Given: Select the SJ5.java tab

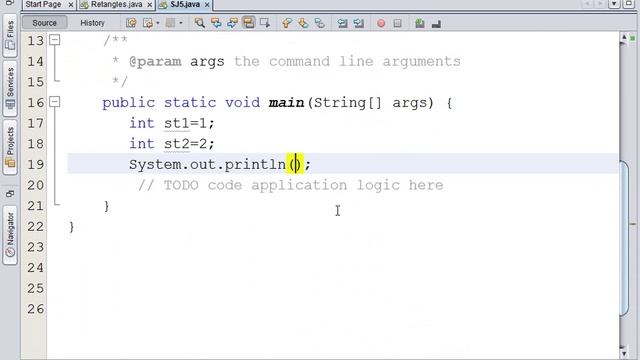Looking at the screenshot, I should coord(185,4).
